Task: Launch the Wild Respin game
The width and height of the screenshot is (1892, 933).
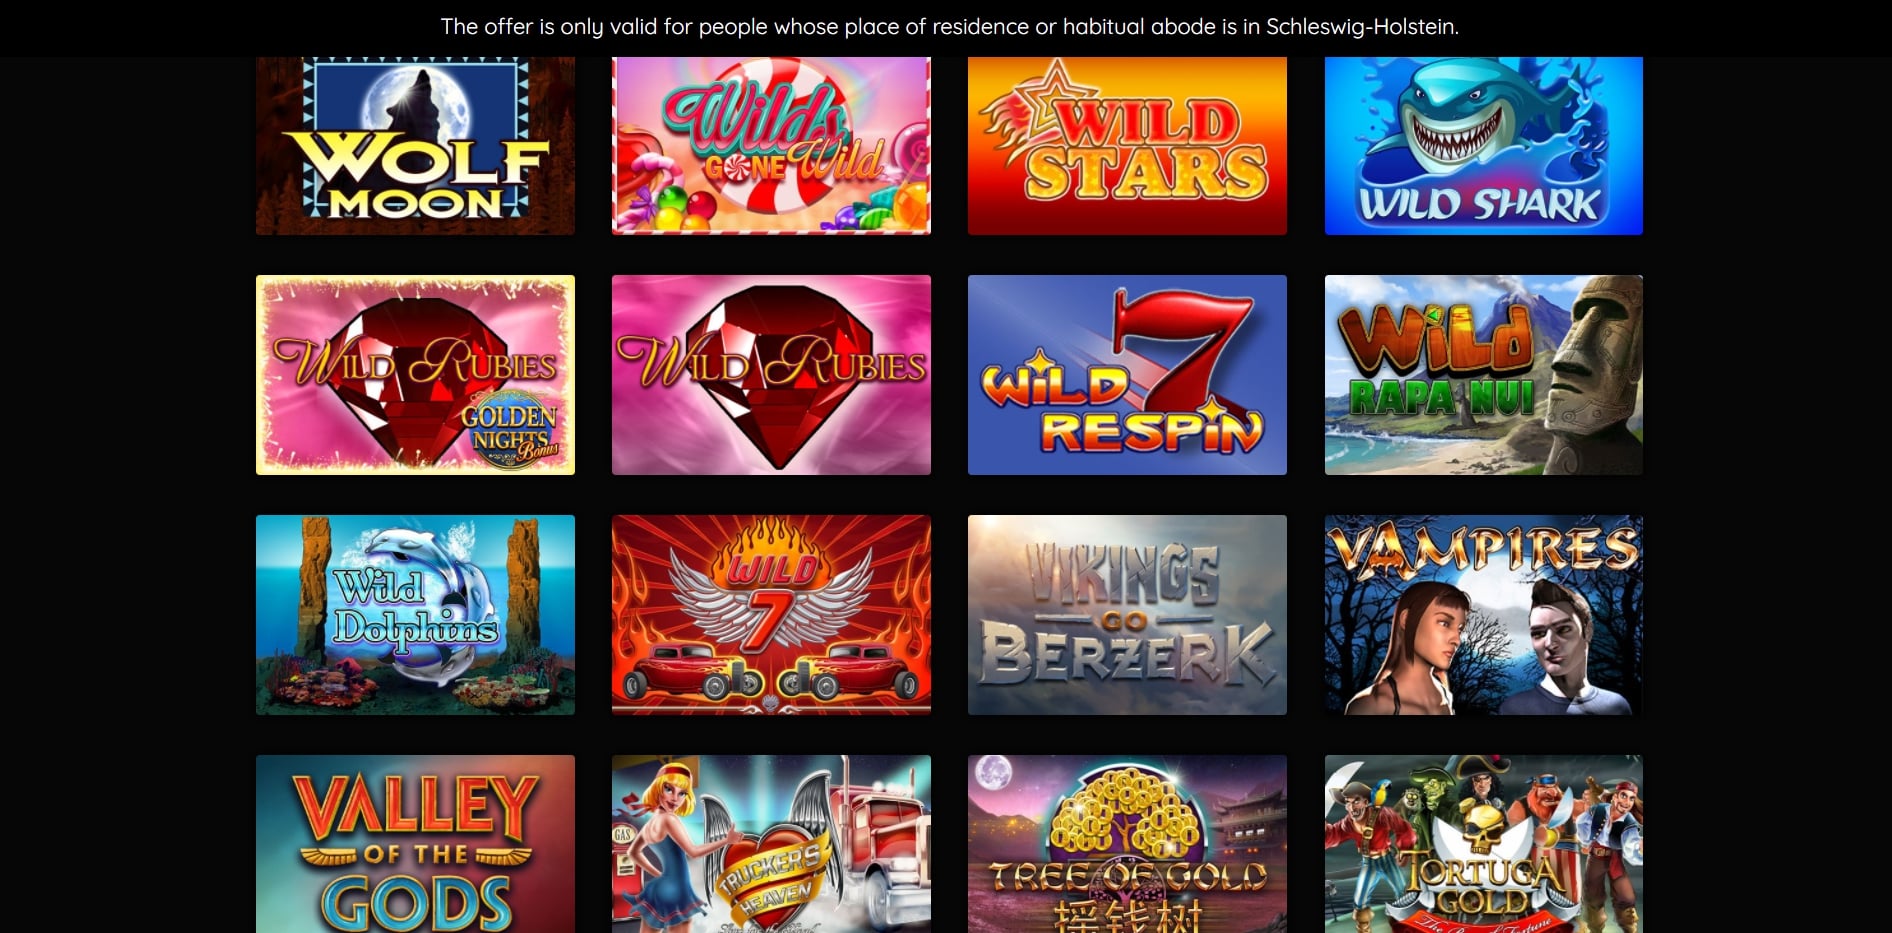Action: coord(1127,375)
